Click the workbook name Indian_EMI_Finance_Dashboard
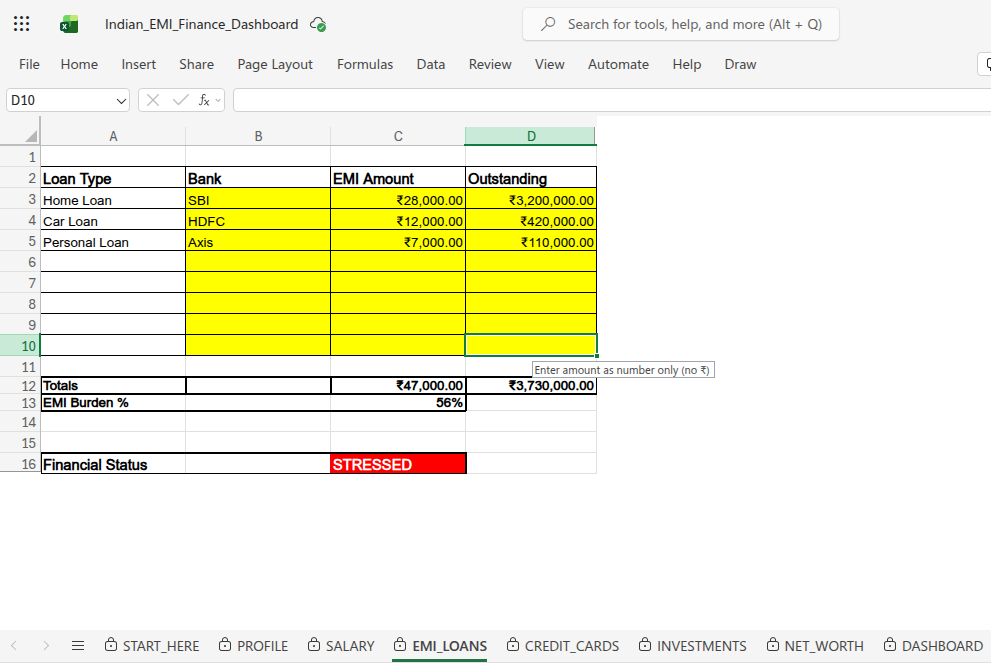Image resolution: width=991 pixels, height=664 pixels. tap(202, 25)
